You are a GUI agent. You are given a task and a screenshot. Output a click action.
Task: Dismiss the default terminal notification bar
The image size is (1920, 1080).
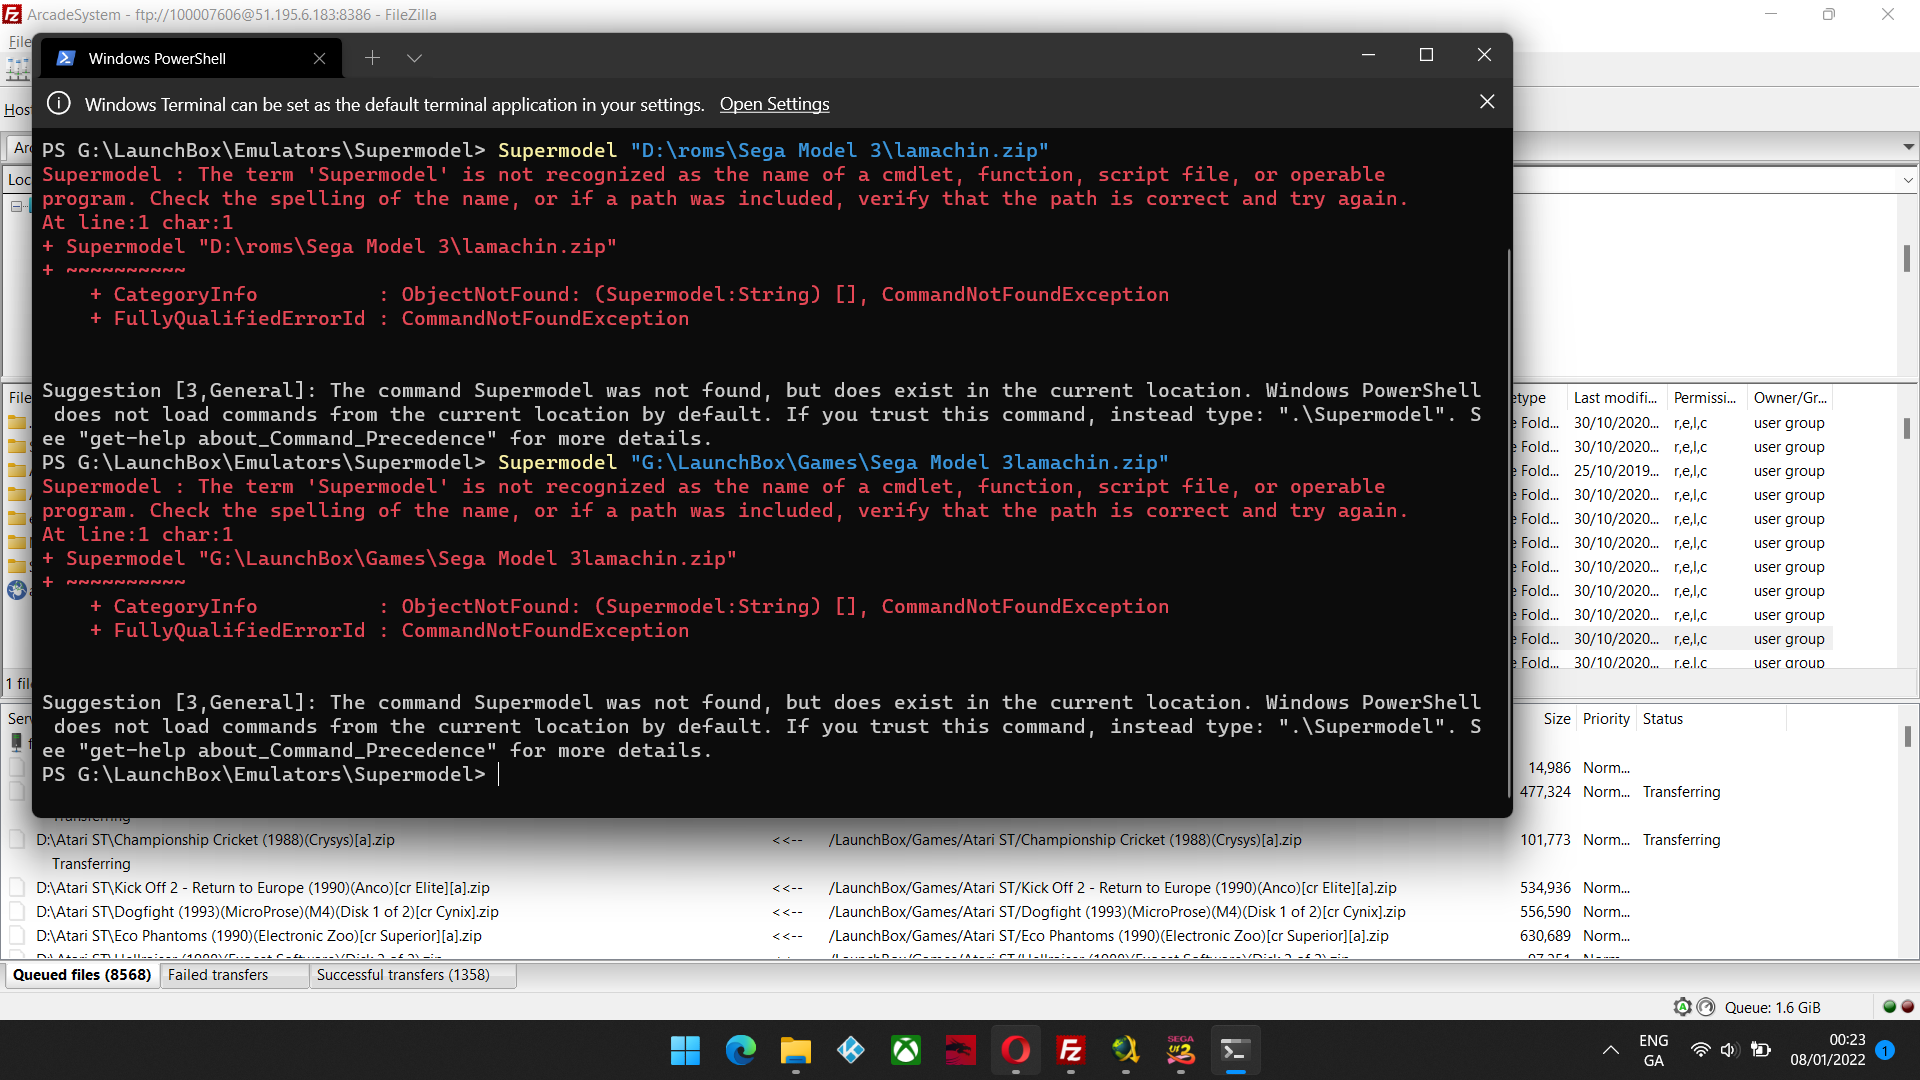[x=1487, y=102]
